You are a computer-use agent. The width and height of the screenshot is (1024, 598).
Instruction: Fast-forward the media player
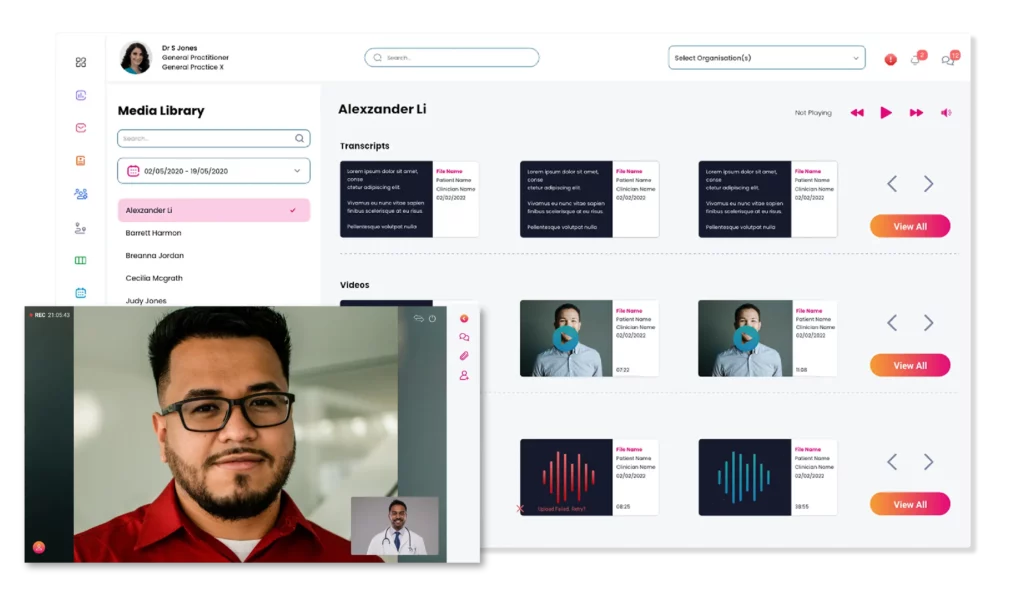[x=916, y=113]
